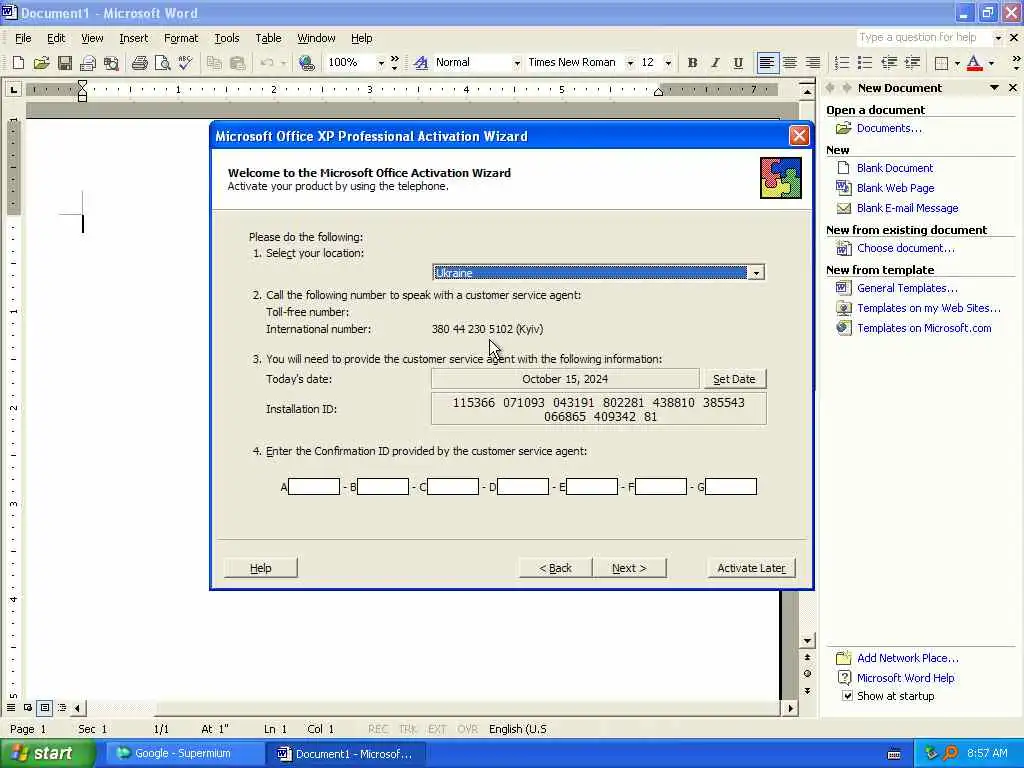
Task: Open the Edit menu
Action: (x=56, y=39)
